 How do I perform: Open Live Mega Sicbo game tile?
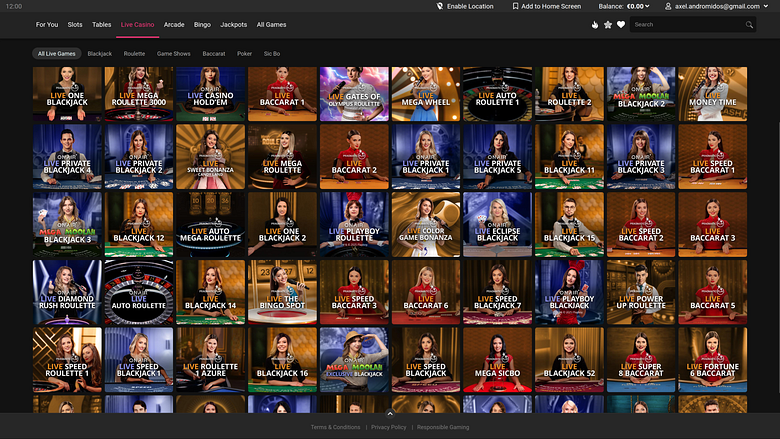[497, 359]
